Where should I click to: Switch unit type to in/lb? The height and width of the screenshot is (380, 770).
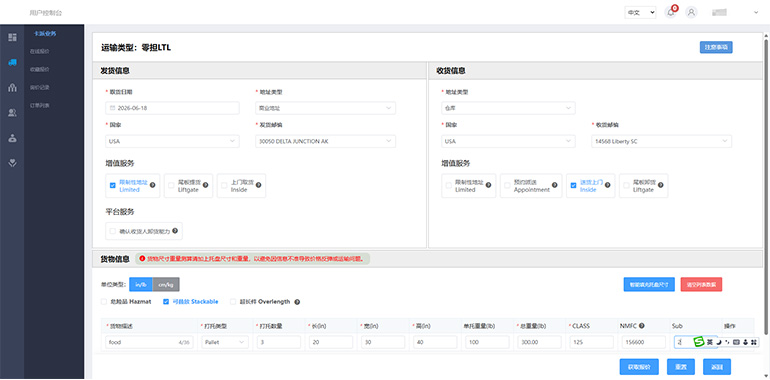pos(141,285)
